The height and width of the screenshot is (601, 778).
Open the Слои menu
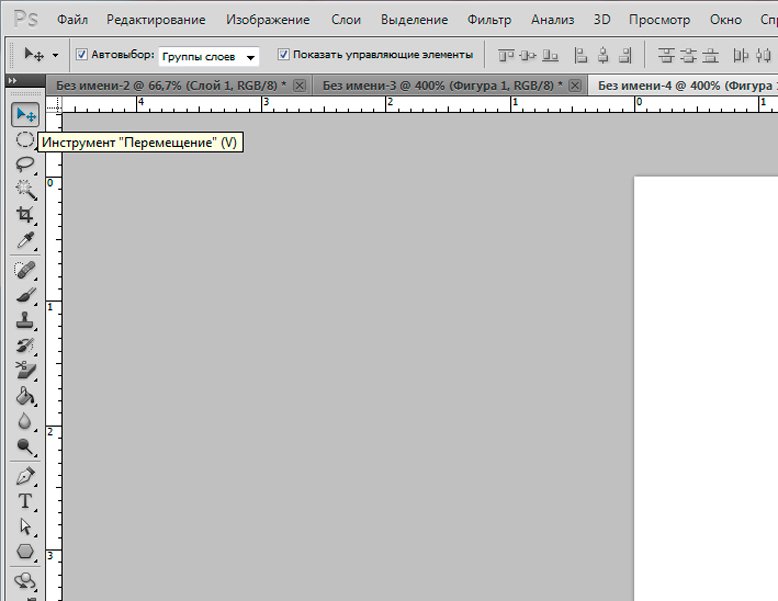click(x=346, y=20)
